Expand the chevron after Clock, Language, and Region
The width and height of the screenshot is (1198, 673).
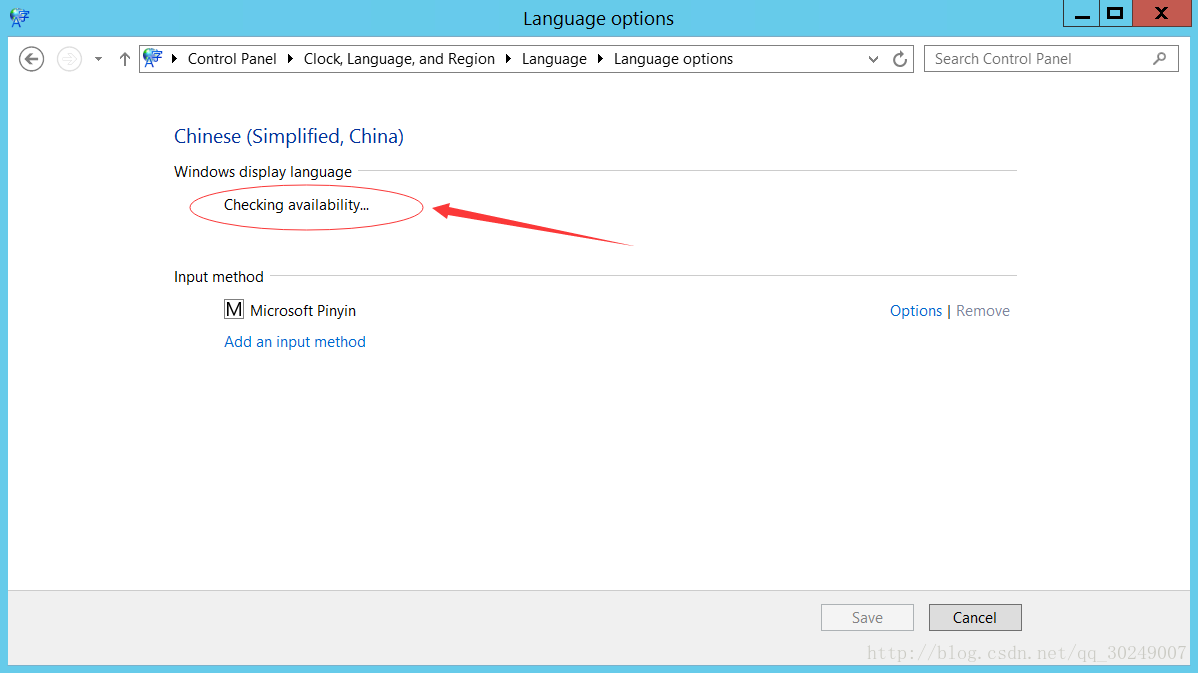(509, 59)
